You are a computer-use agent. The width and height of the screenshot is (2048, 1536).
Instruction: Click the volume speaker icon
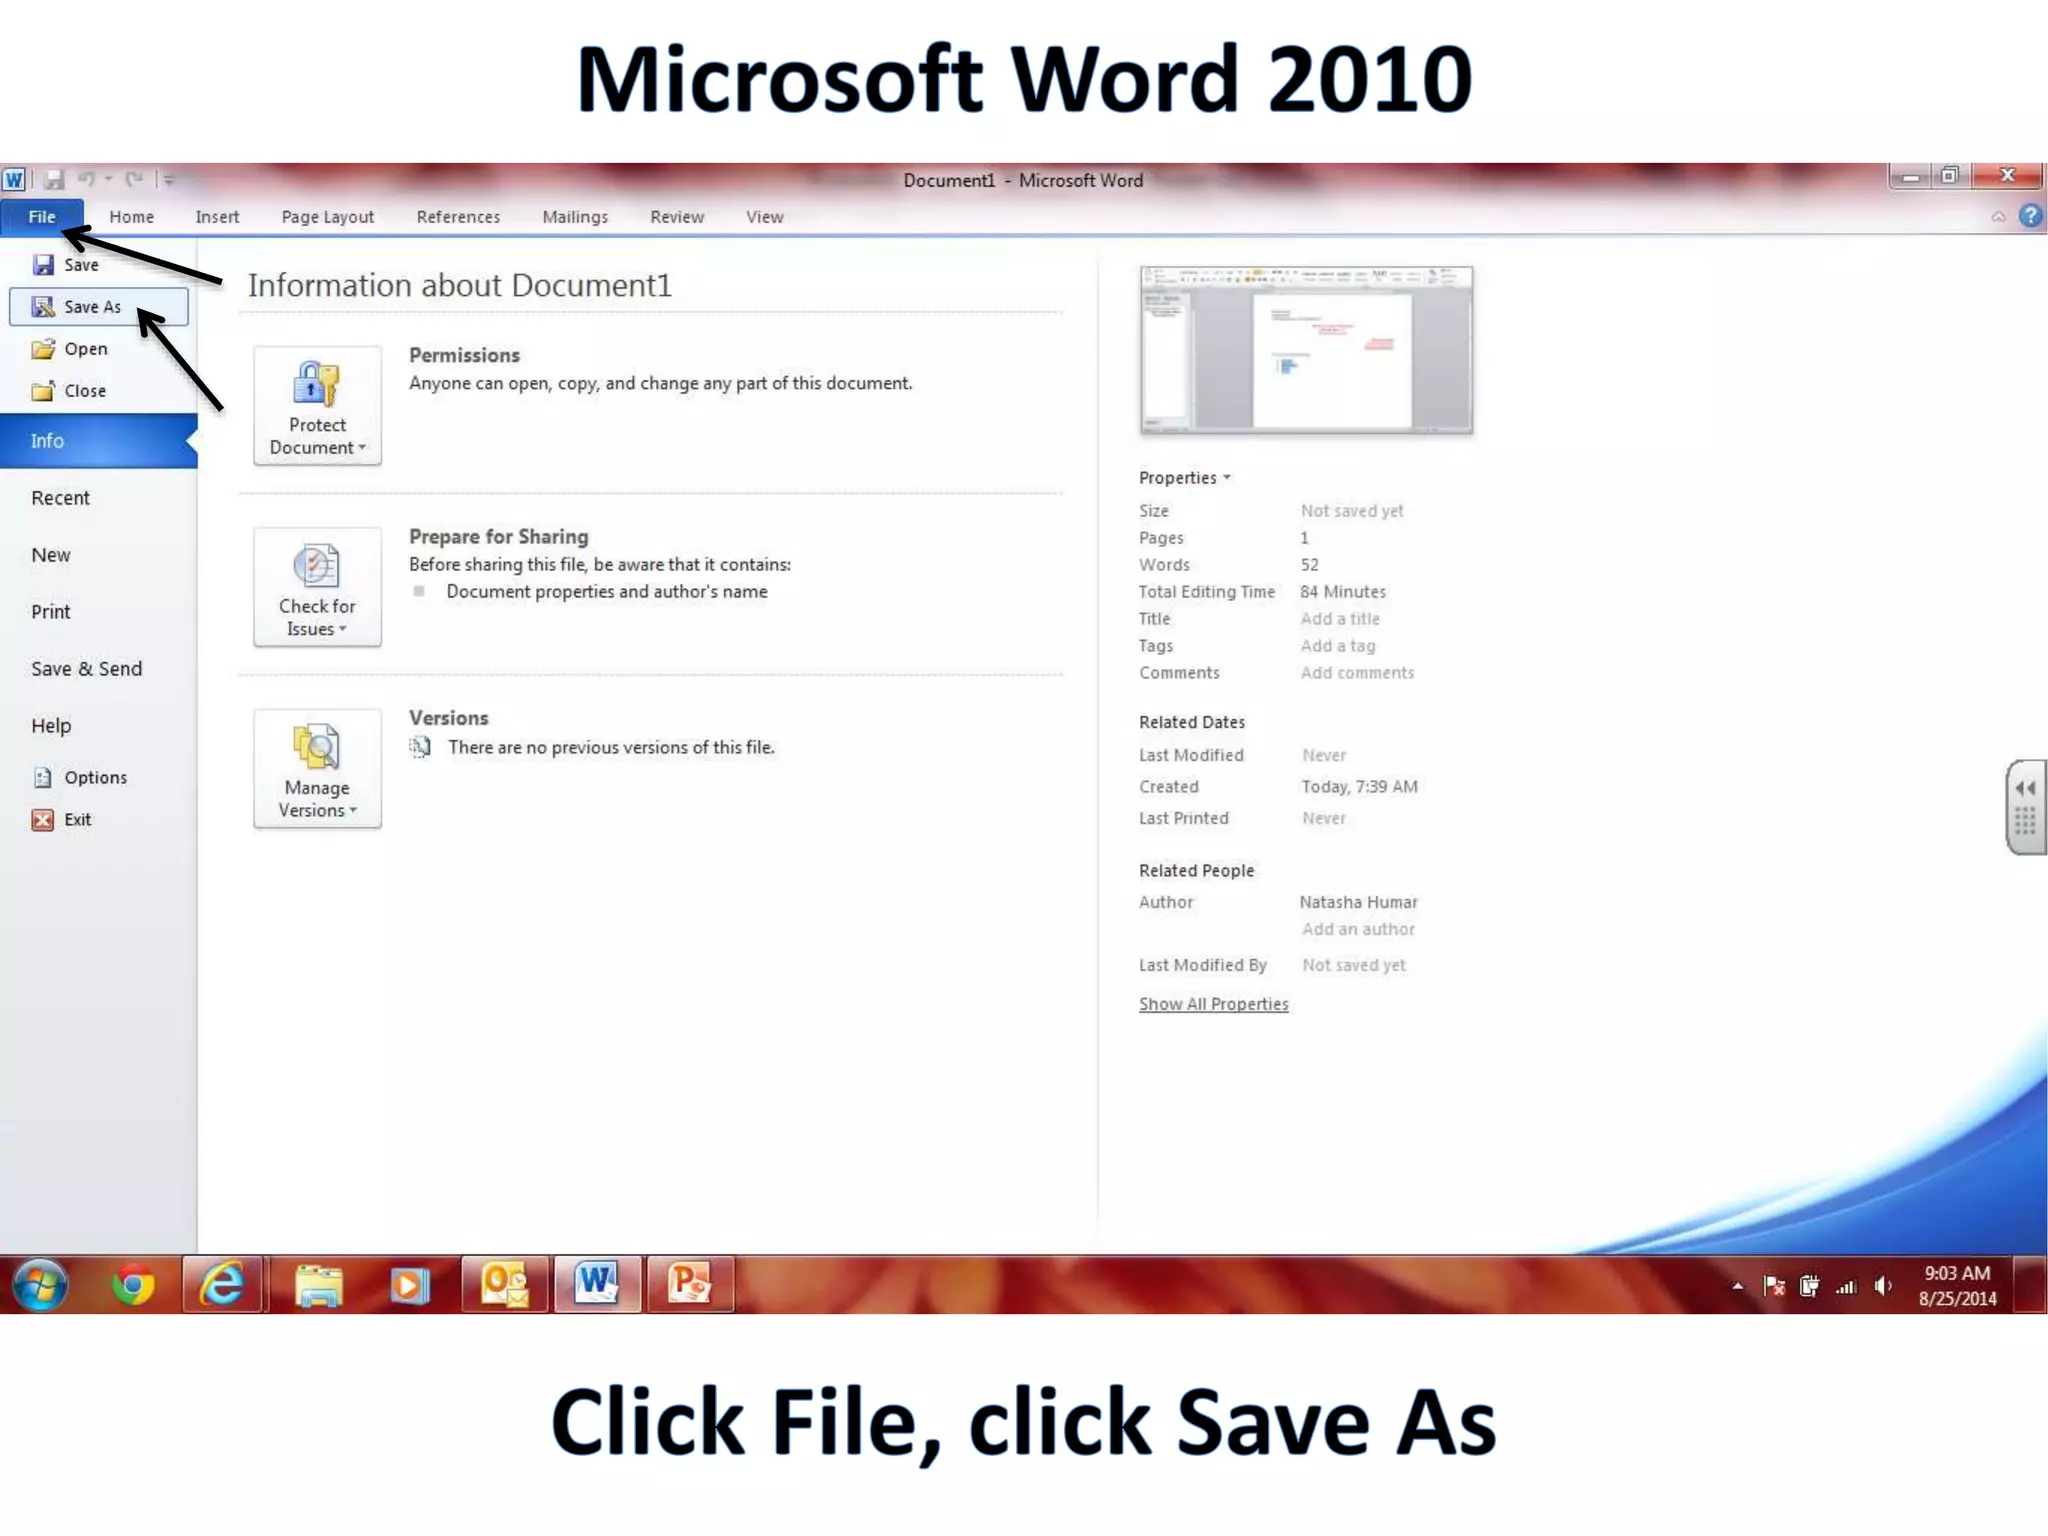1883,1286
